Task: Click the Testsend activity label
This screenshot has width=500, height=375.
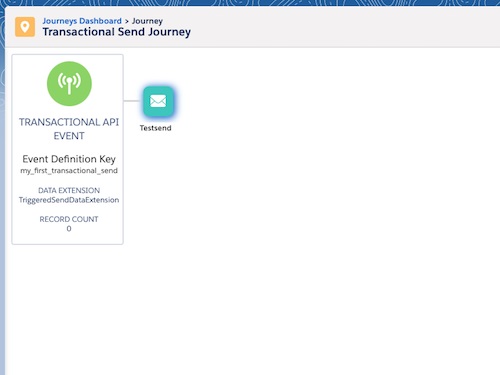Action: point(155,128)
